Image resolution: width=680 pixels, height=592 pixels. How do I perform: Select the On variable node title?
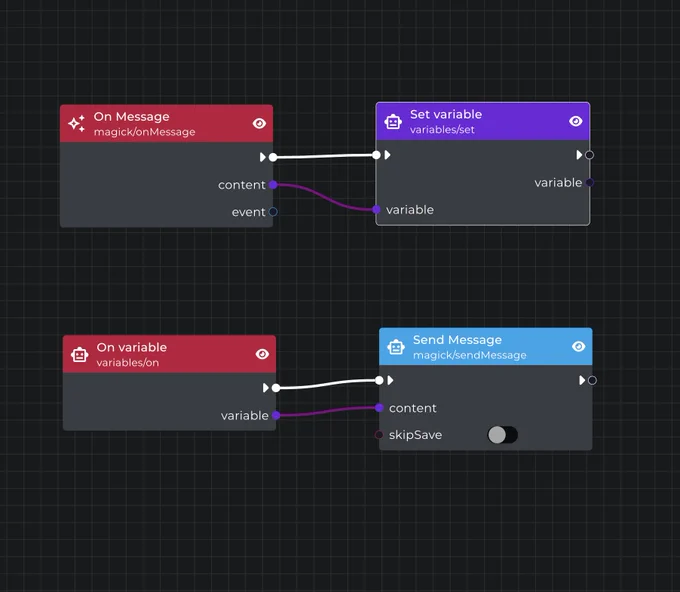(x=131, y=347)
